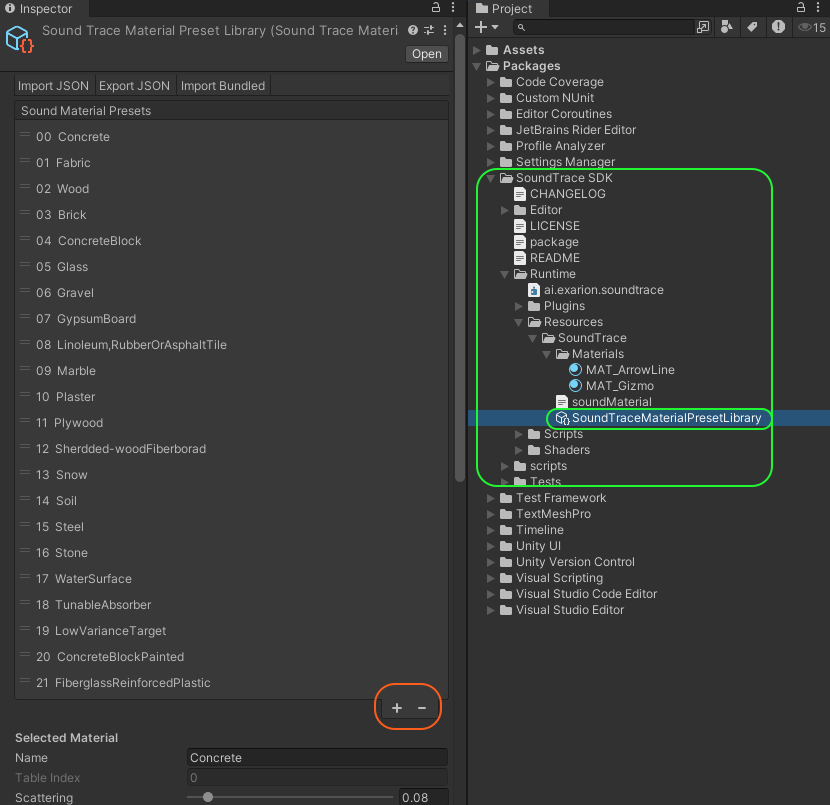The image size is (830, 805).
Task: Expand the Shaders folder
Action: click(519, 450)
